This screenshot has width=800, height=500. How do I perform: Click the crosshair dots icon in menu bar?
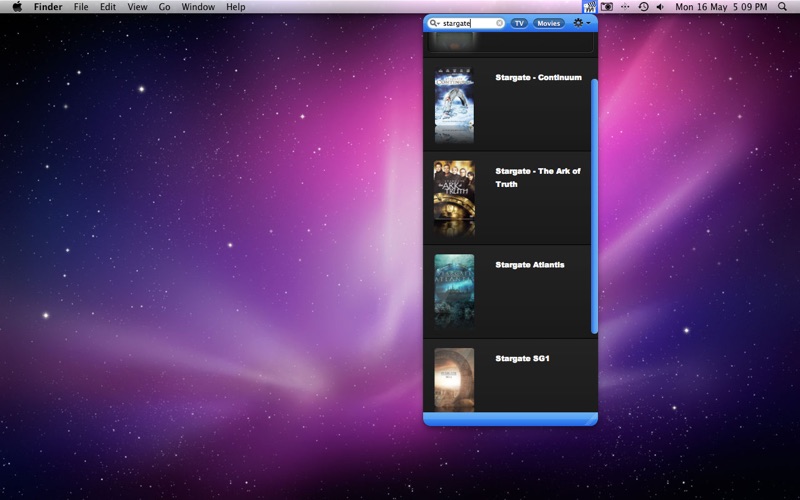tap(625, 7)
